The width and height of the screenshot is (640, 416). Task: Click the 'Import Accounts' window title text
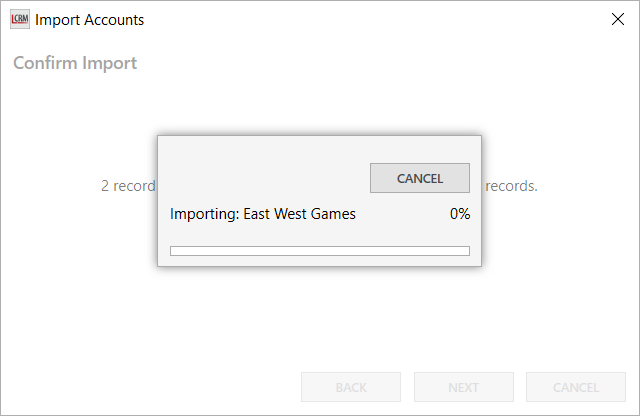(x=90, y=20)
